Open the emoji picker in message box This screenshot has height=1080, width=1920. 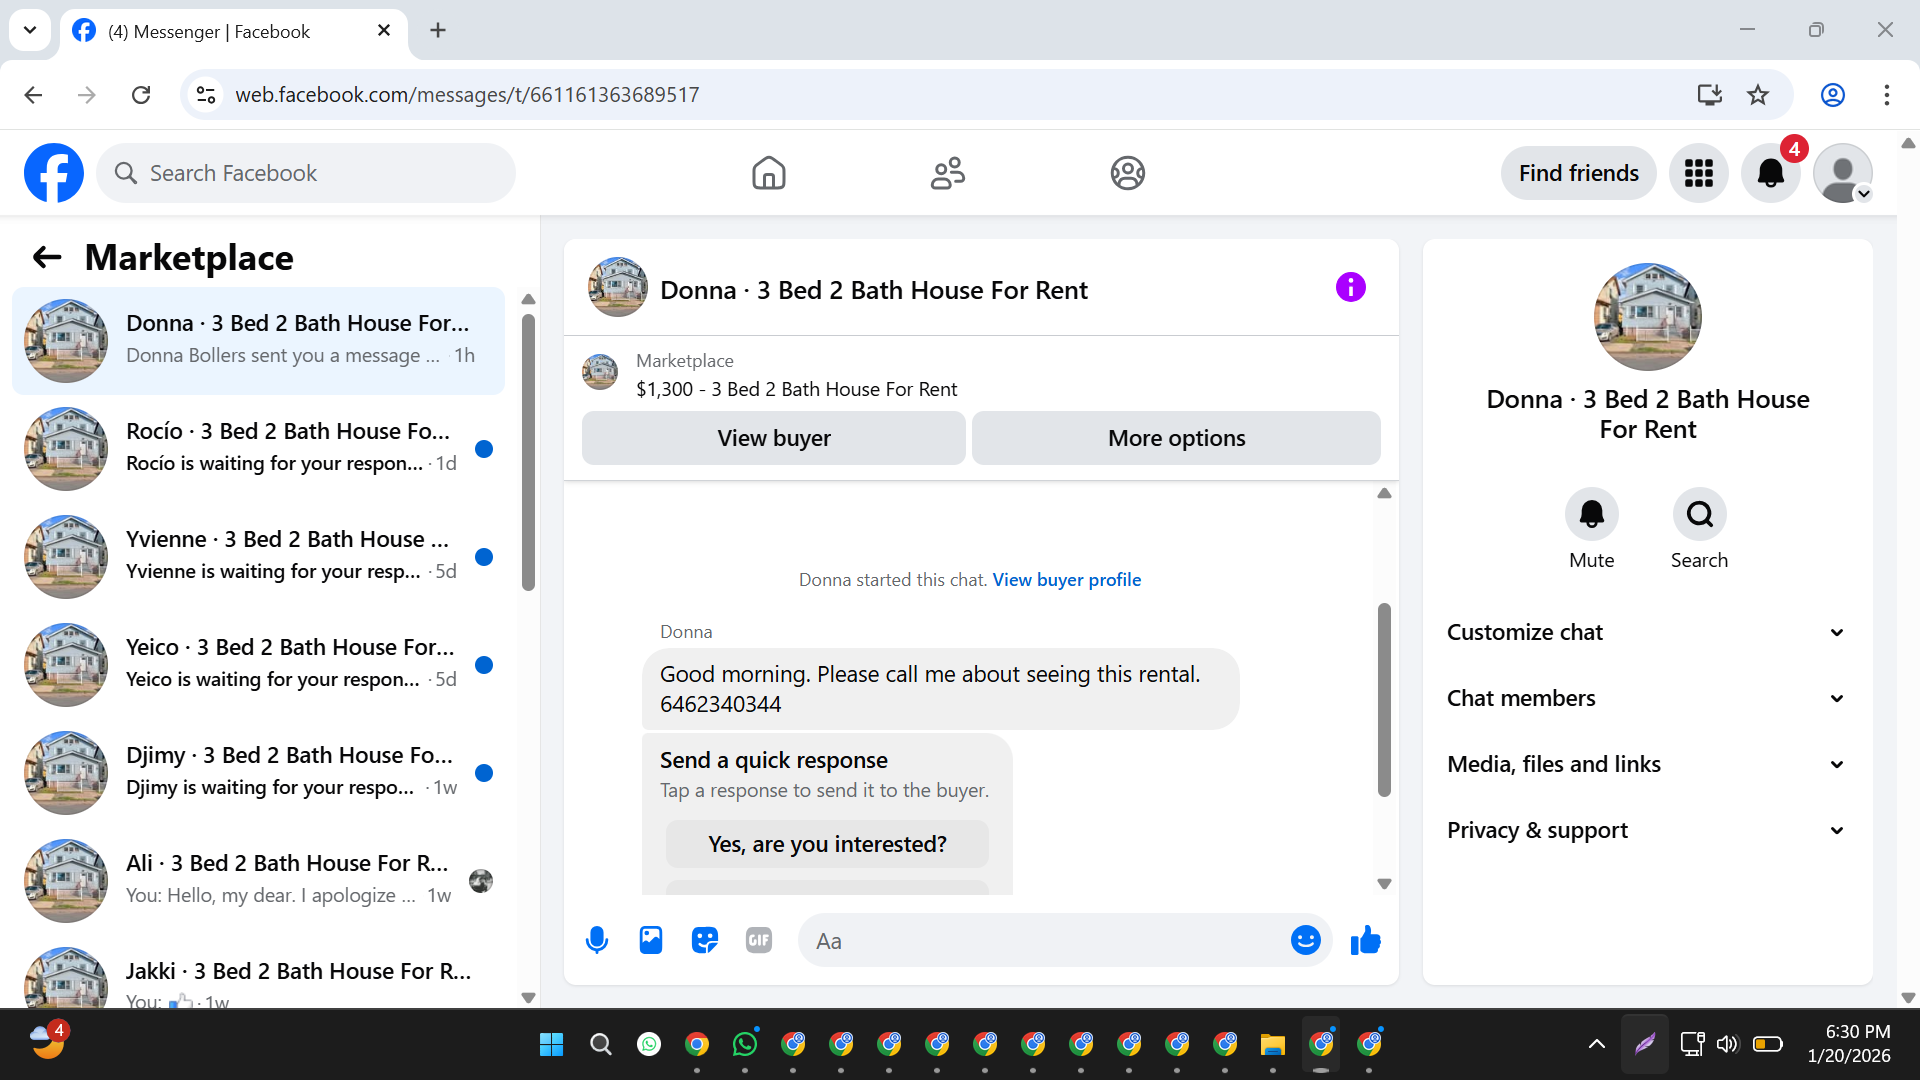[x=1305, y=940]
